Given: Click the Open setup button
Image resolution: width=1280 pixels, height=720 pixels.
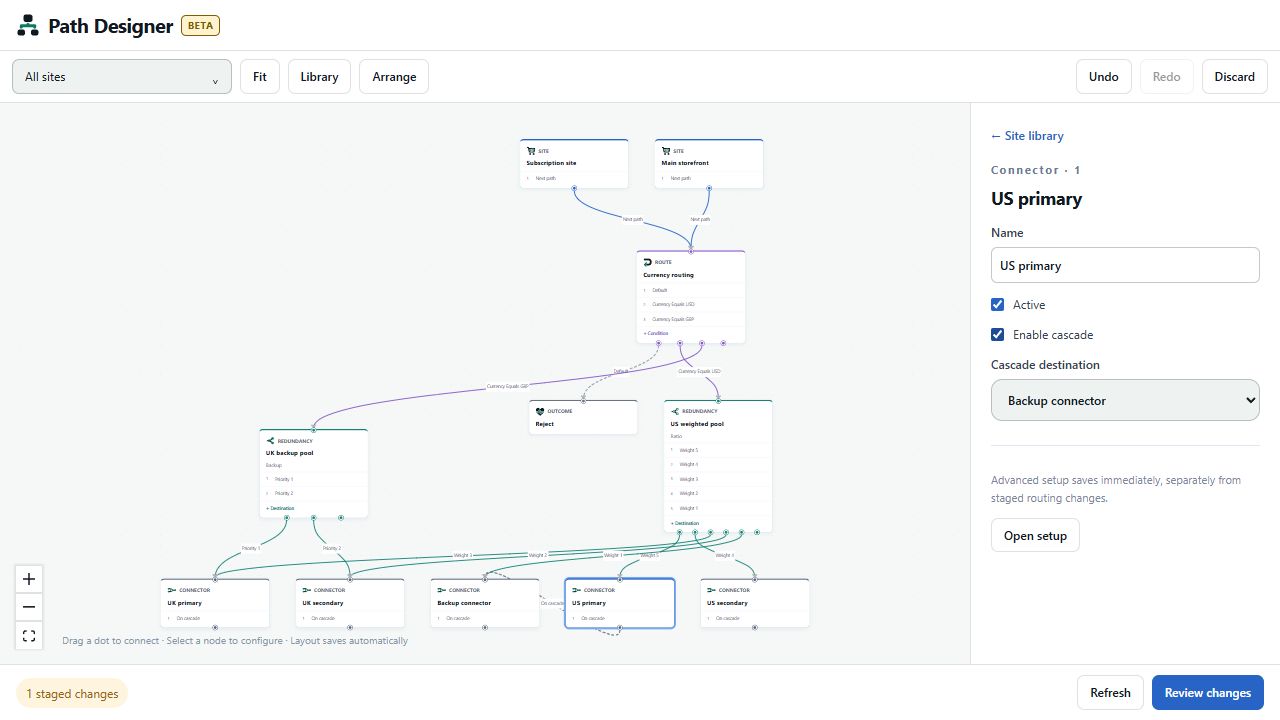Looking at the screenshot, I should coord(1035,536).
